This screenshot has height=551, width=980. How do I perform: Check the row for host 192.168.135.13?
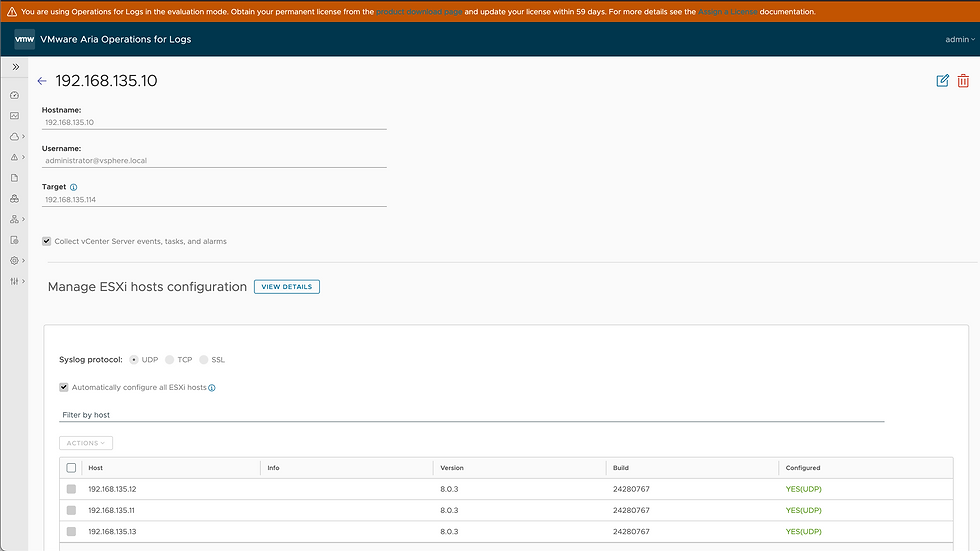tap(71, 532)
